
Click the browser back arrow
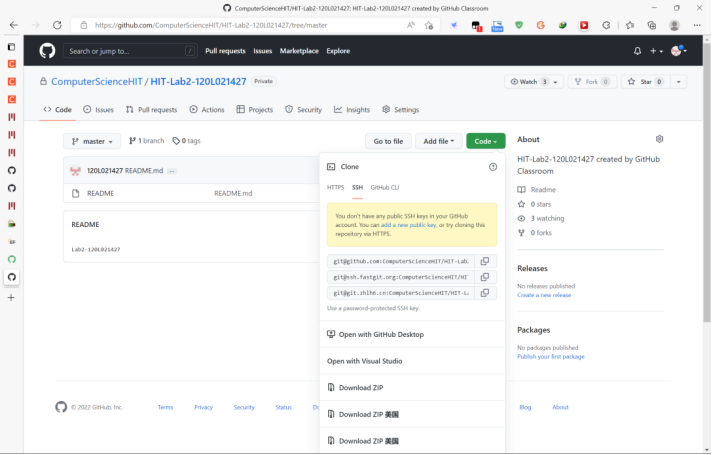(14, 25)
